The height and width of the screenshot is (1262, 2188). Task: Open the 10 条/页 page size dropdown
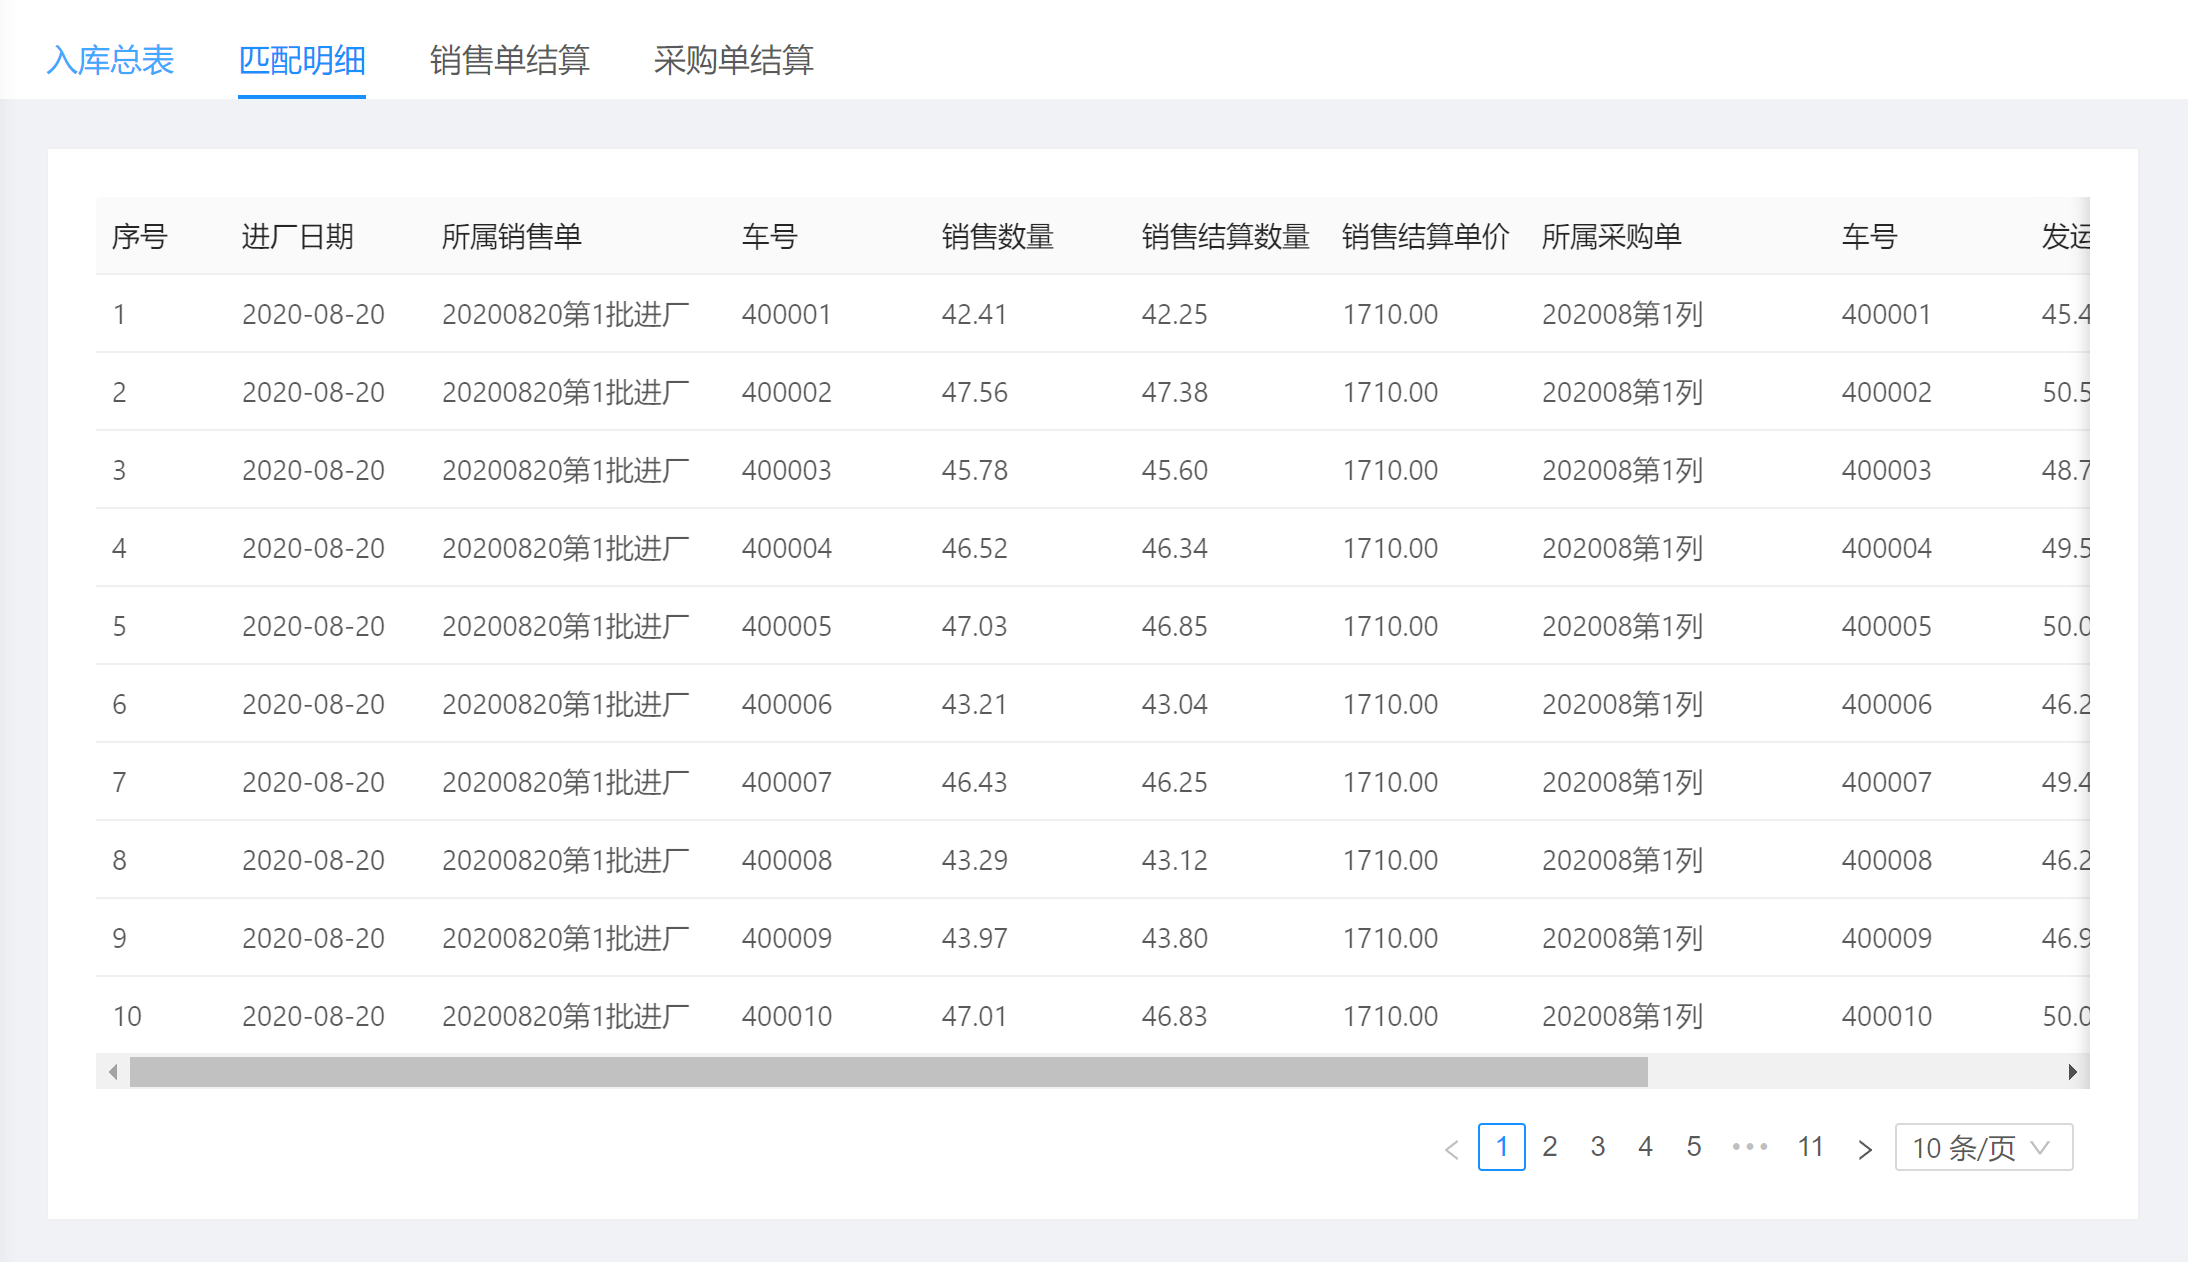pos(1983,1147)
